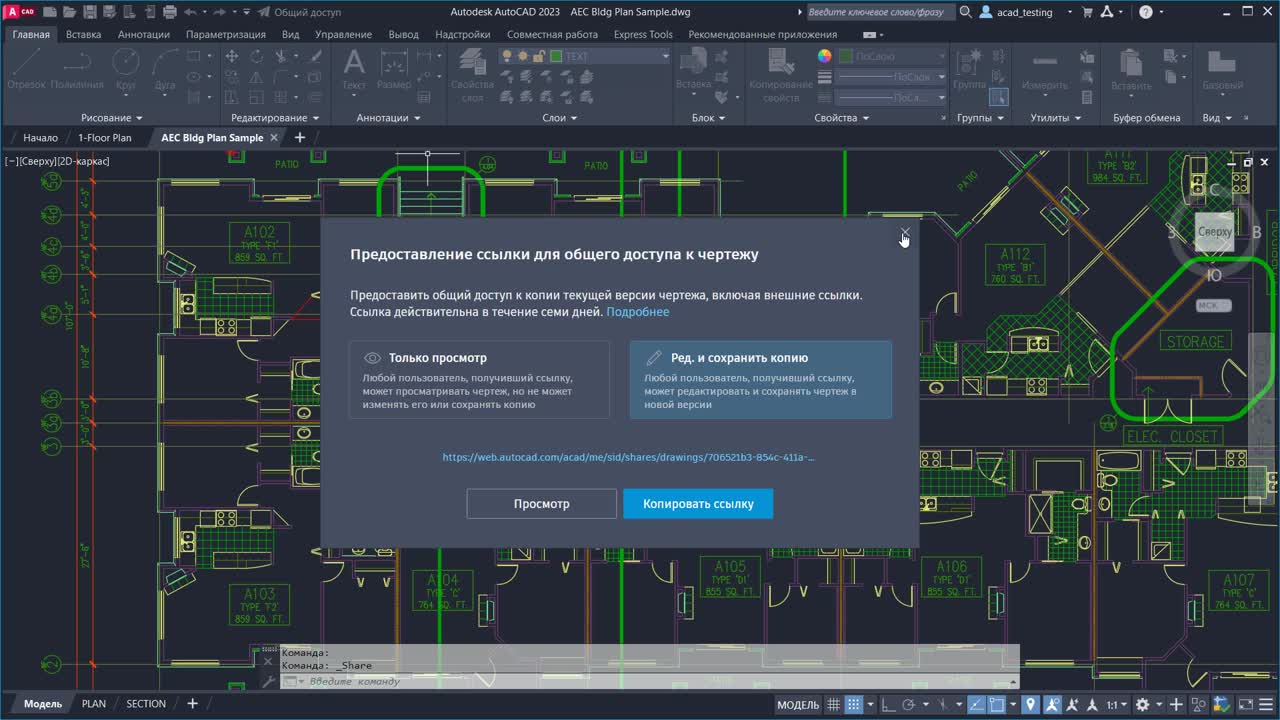1280x720 pixels.
Task: Click the Open folder icon in quick access toolbar
Action: click(71, 12)
